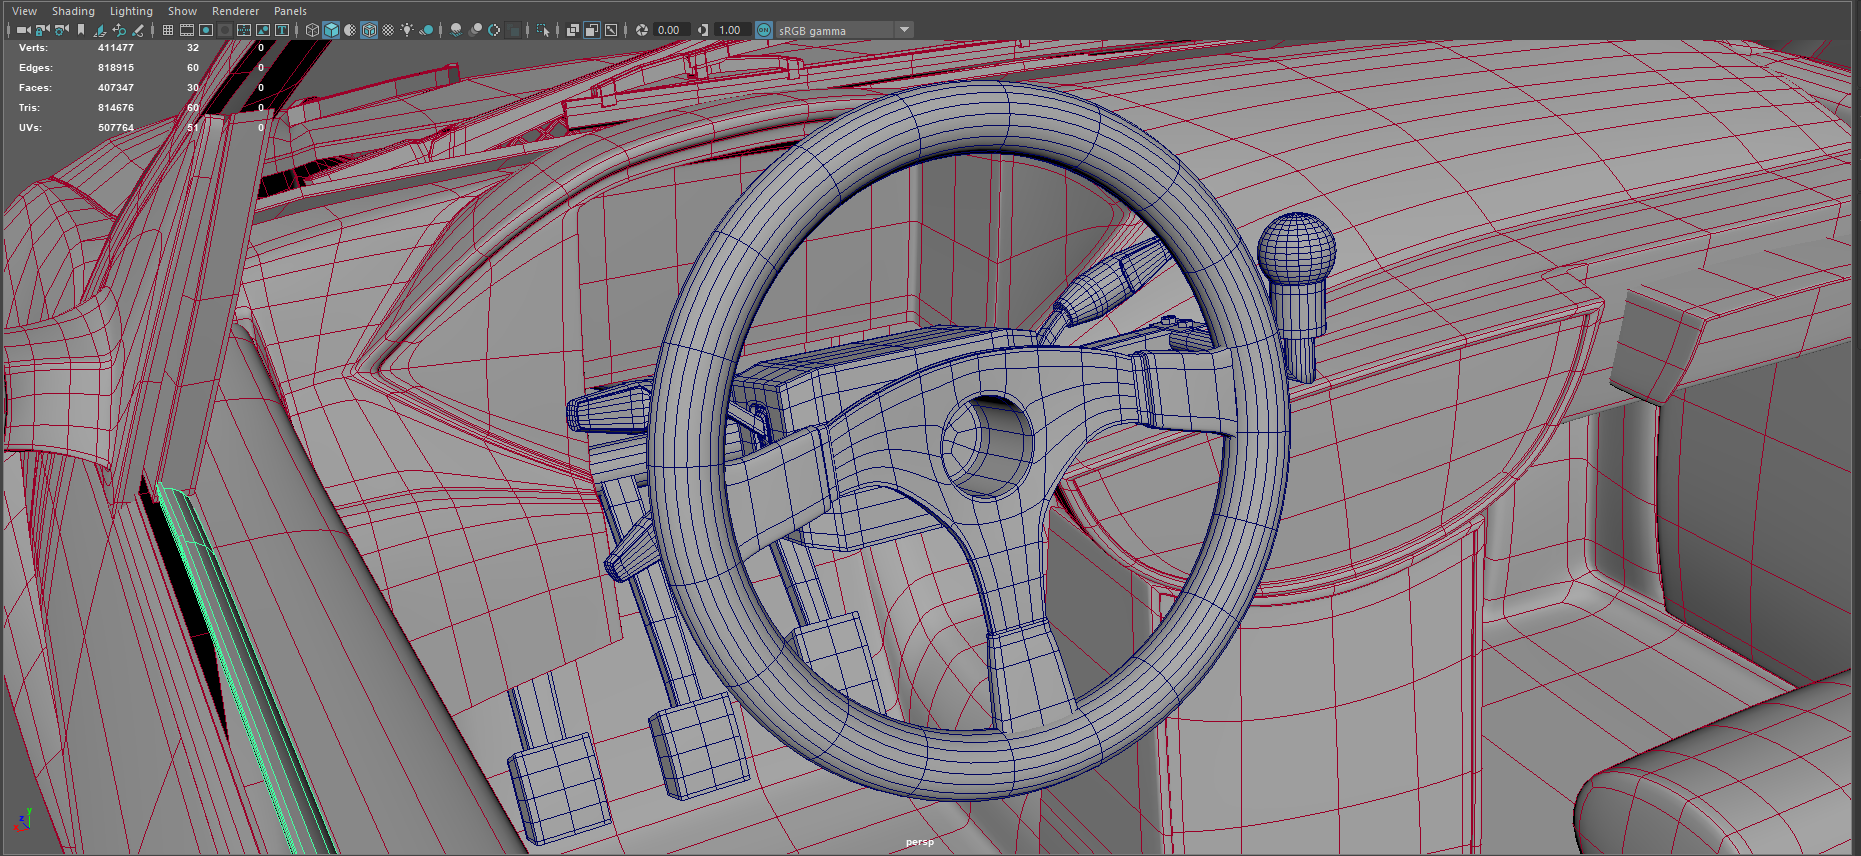Switch to Wireframe display cube icon
1861x856 pixels.
pyautogui.click(x=312, y=30)
